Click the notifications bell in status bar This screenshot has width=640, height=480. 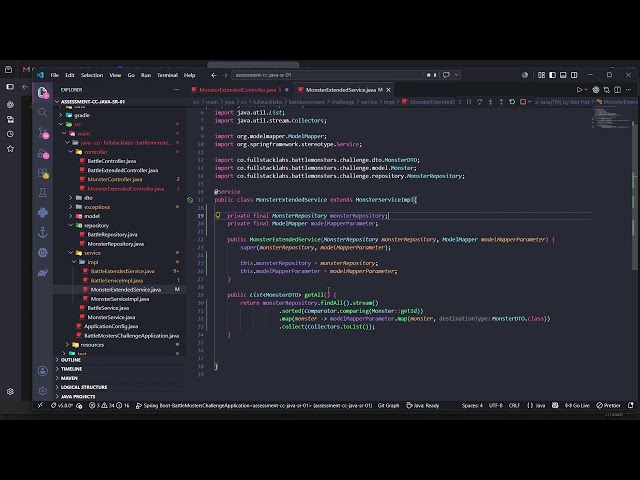point(631,405)
